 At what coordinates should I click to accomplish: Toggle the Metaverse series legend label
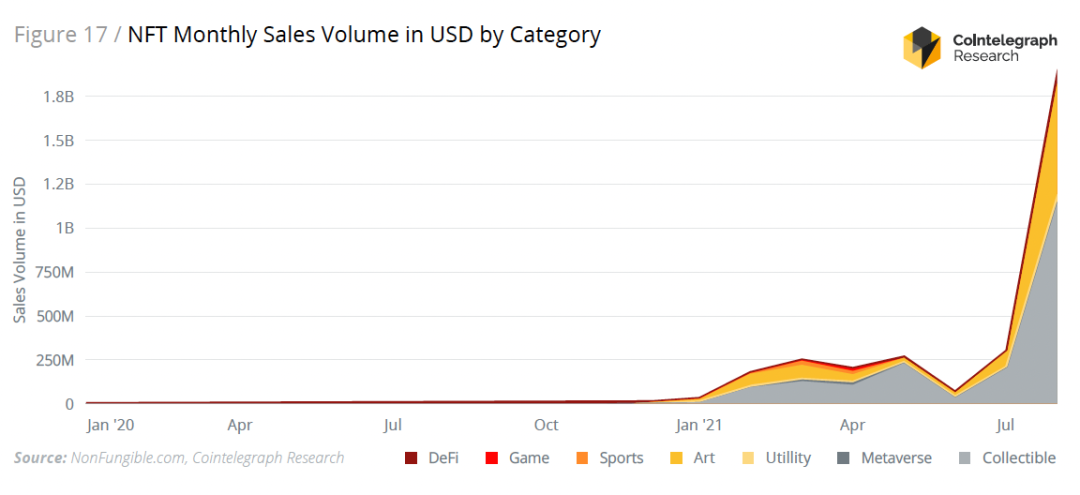tap(896, 458)
